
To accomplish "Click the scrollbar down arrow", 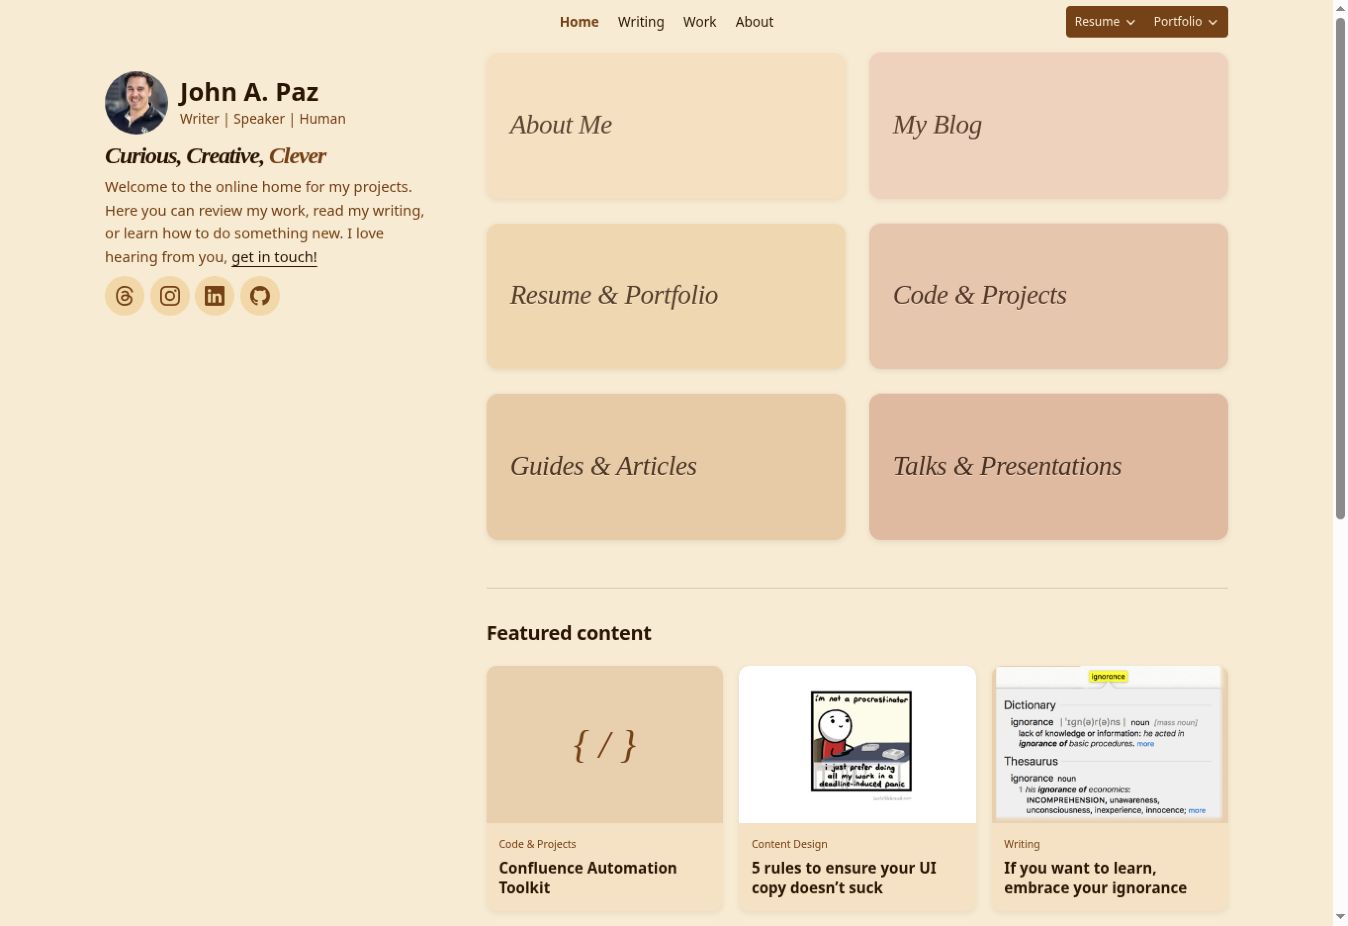I will [1340, 917].
